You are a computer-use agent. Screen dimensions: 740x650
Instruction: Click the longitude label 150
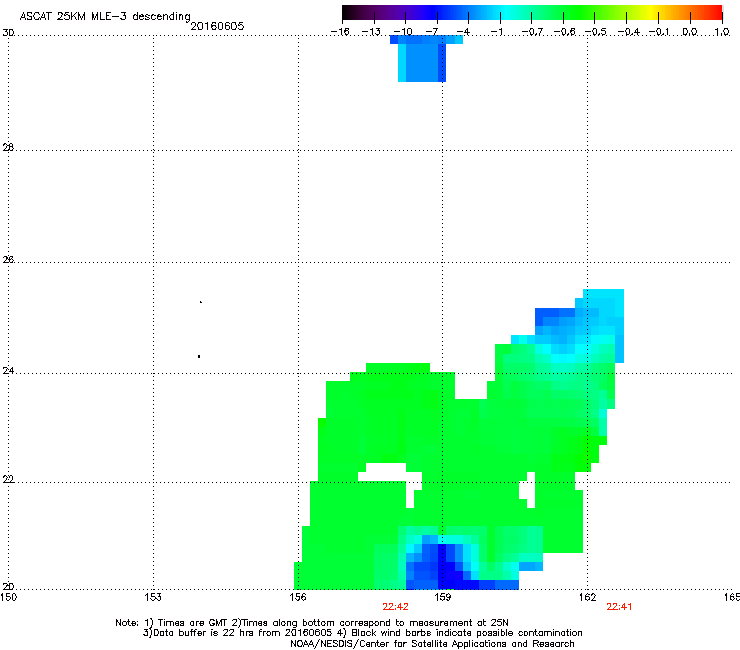pyautogui.click(x=8, y=597)
